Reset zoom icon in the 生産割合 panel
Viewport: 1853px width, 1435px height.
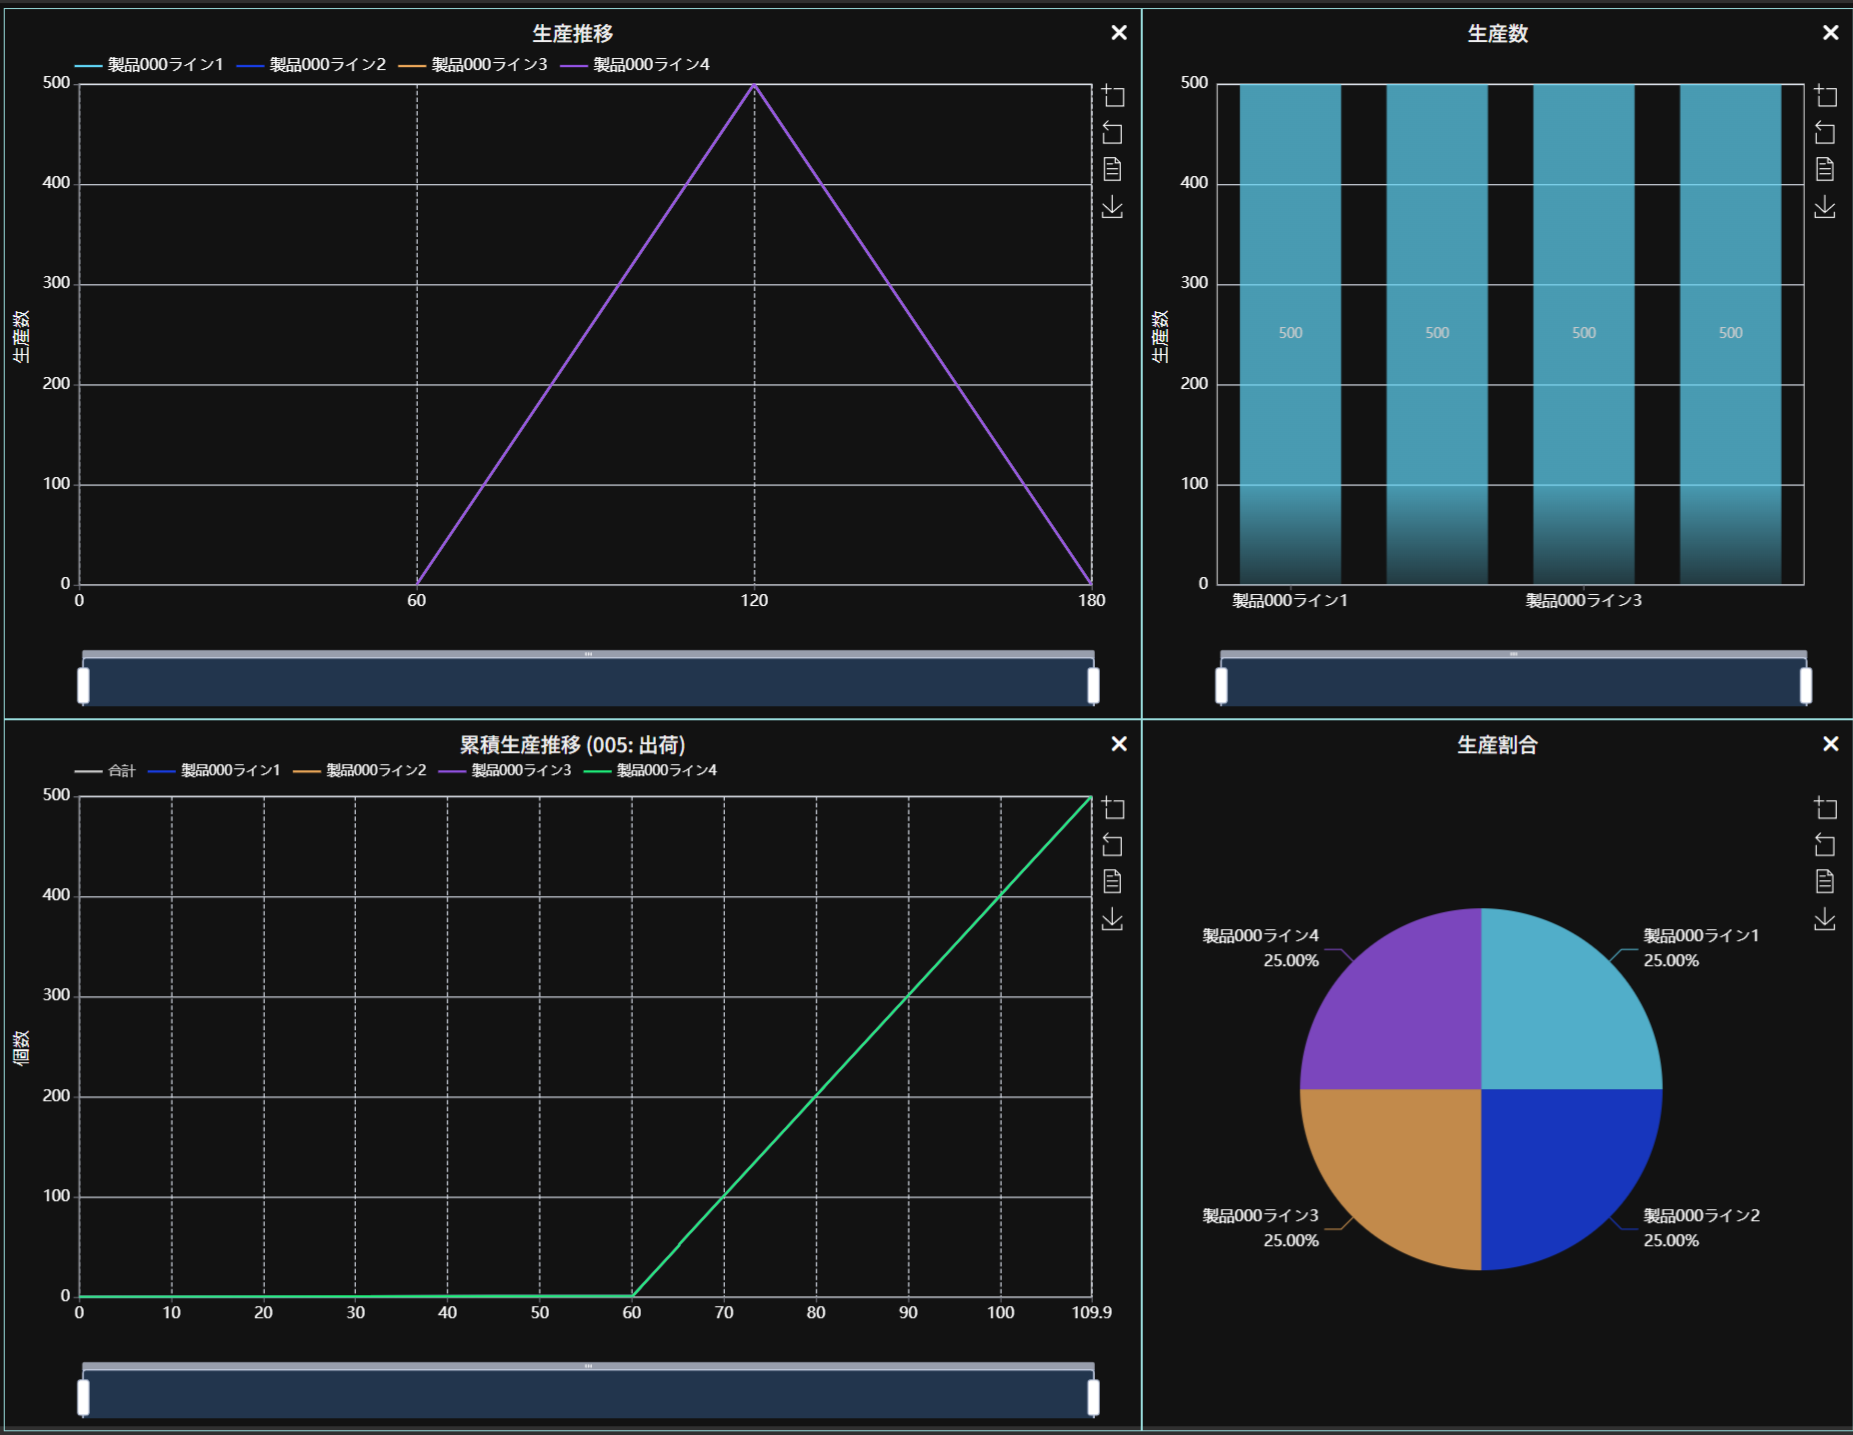point(1825,845)
